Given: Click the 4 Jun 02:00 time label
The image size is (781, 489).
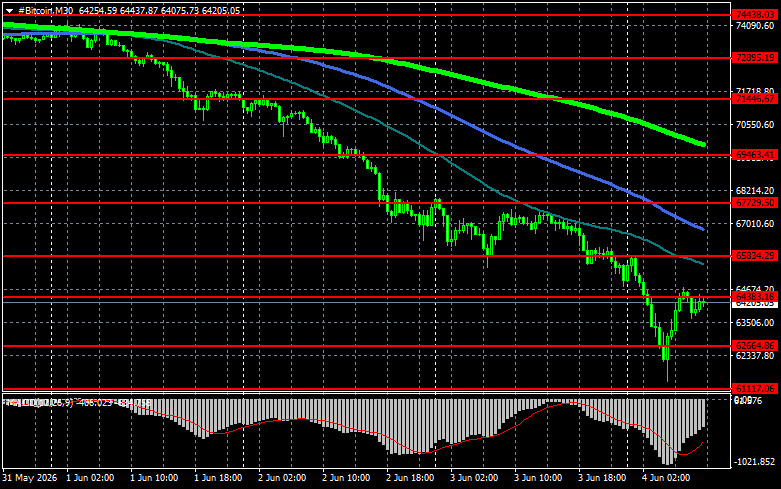Looking at the screenshot, I should pos(666,478).
